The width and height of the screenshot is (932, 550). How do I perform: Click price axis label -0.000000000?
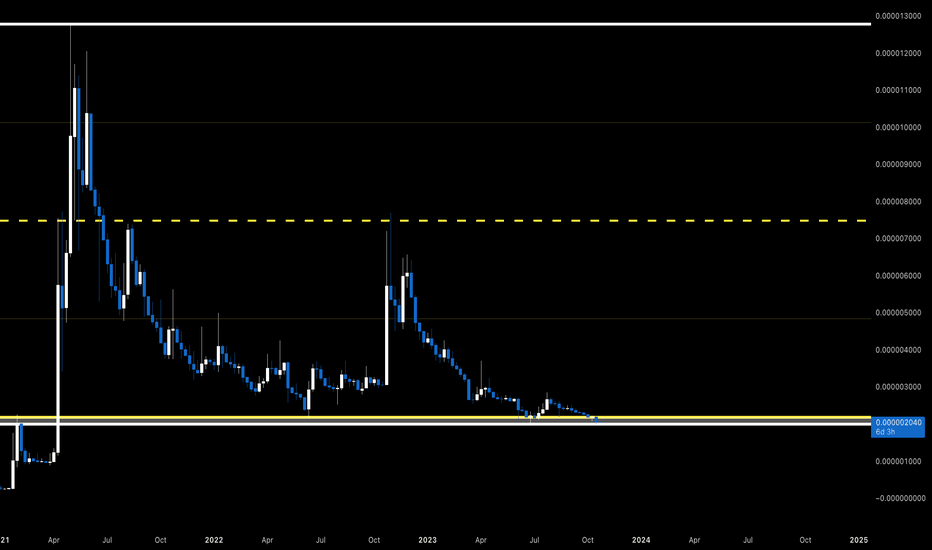point(898,498)
